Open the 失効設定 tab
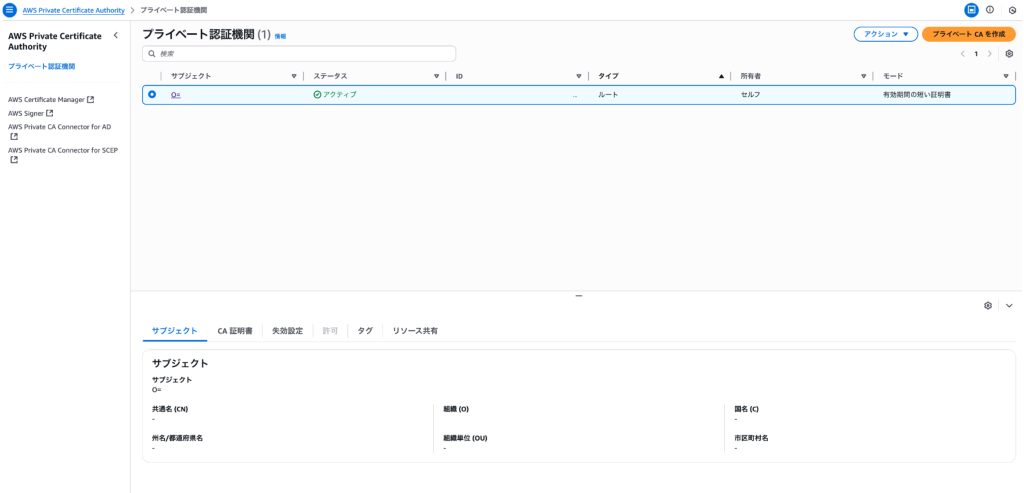Screen dimensions: 1024x493 [x=288, y=331]
